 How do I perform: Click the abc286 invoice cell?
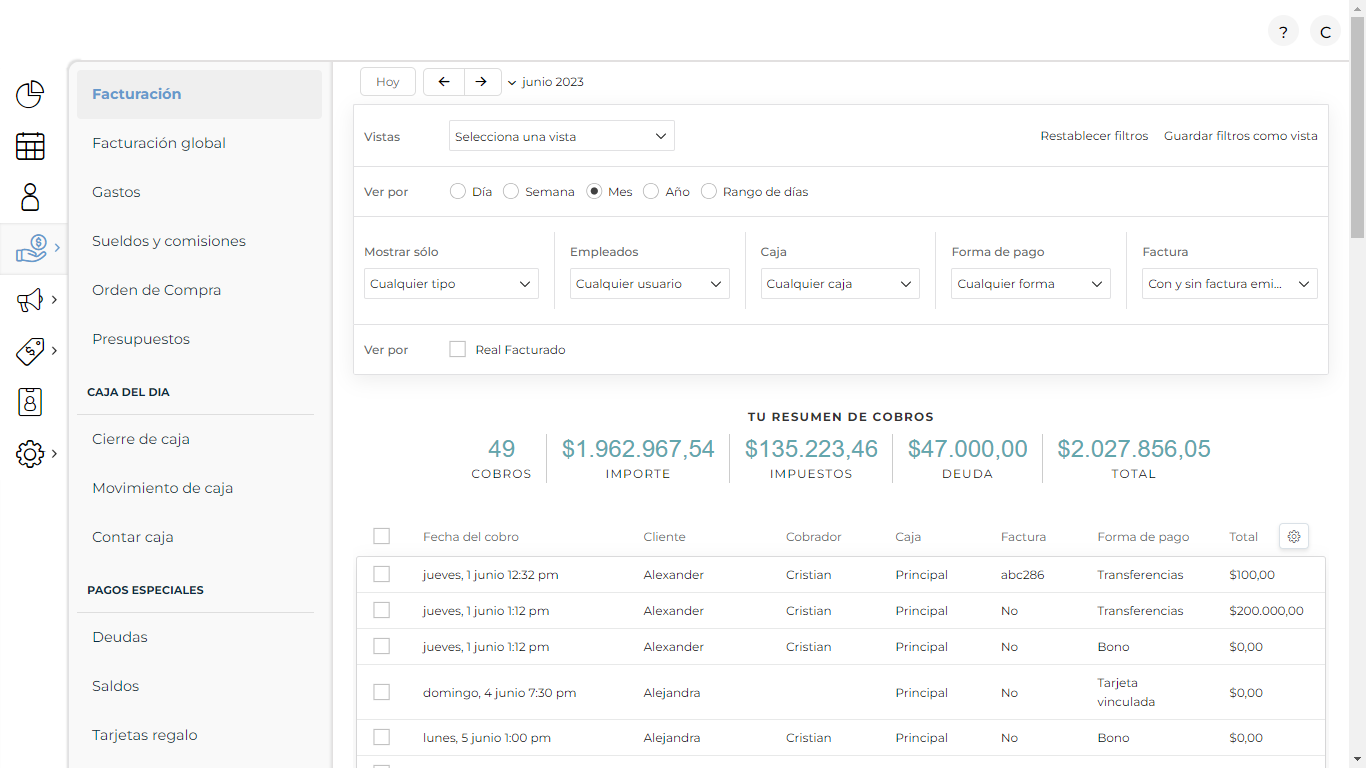point(1023,575)
